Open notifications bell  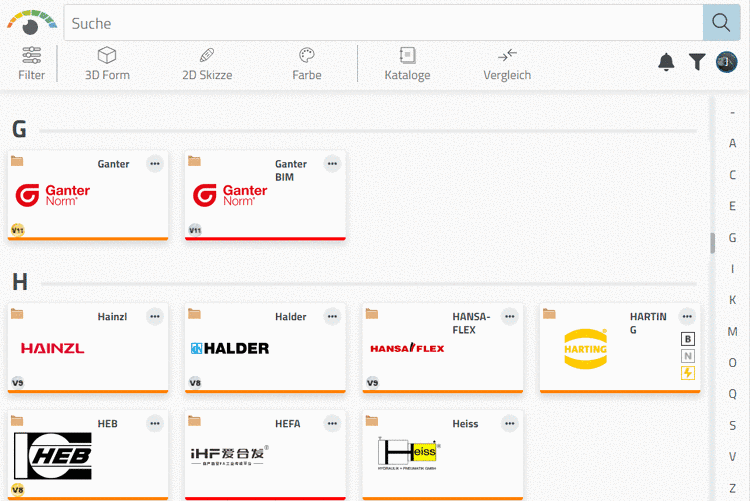tap(666, 62)
